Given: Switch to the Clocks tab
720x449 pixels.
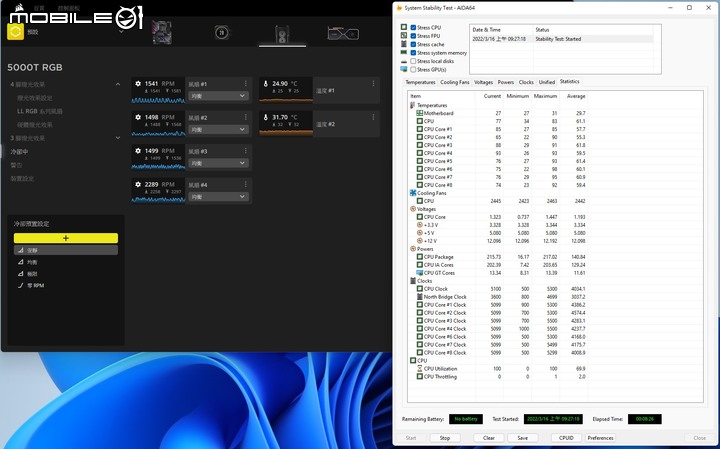Looking at the screenshot, I should click(526, 82).
